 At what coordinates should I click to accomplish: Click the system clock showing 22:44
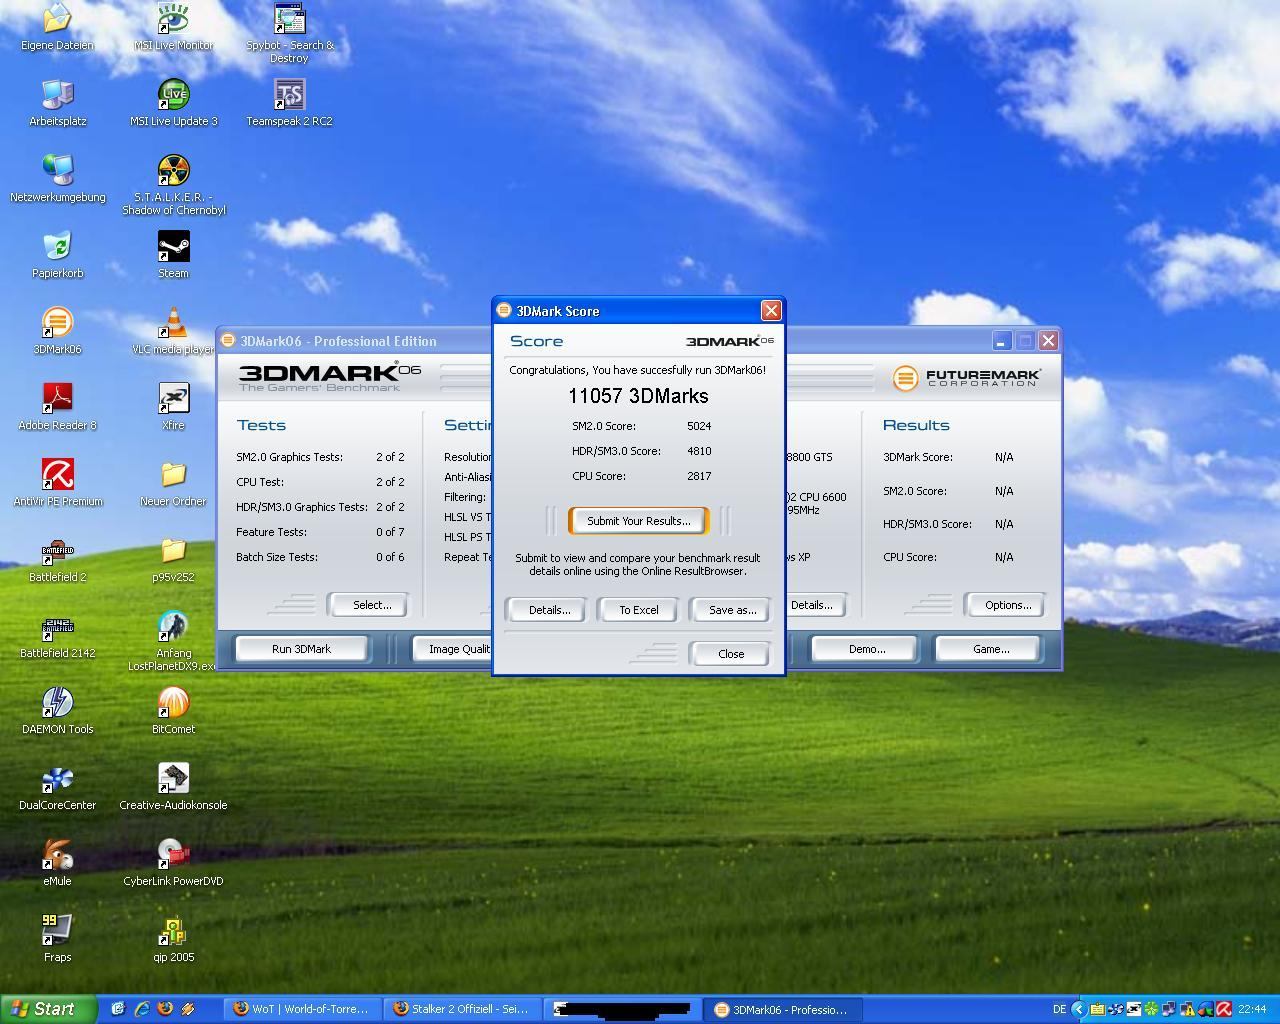coord(1252,1009)
